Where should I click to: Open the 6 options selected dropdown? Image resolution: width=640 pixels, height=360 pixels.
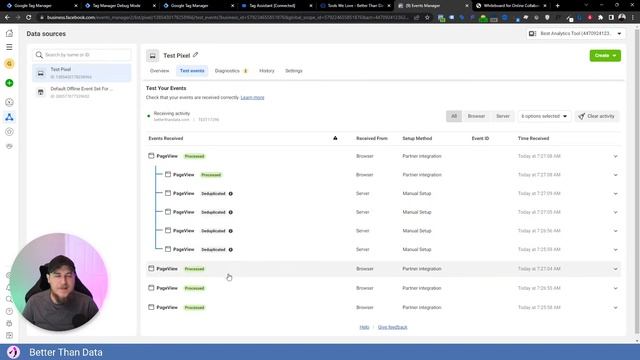click(x=544, y=116)
